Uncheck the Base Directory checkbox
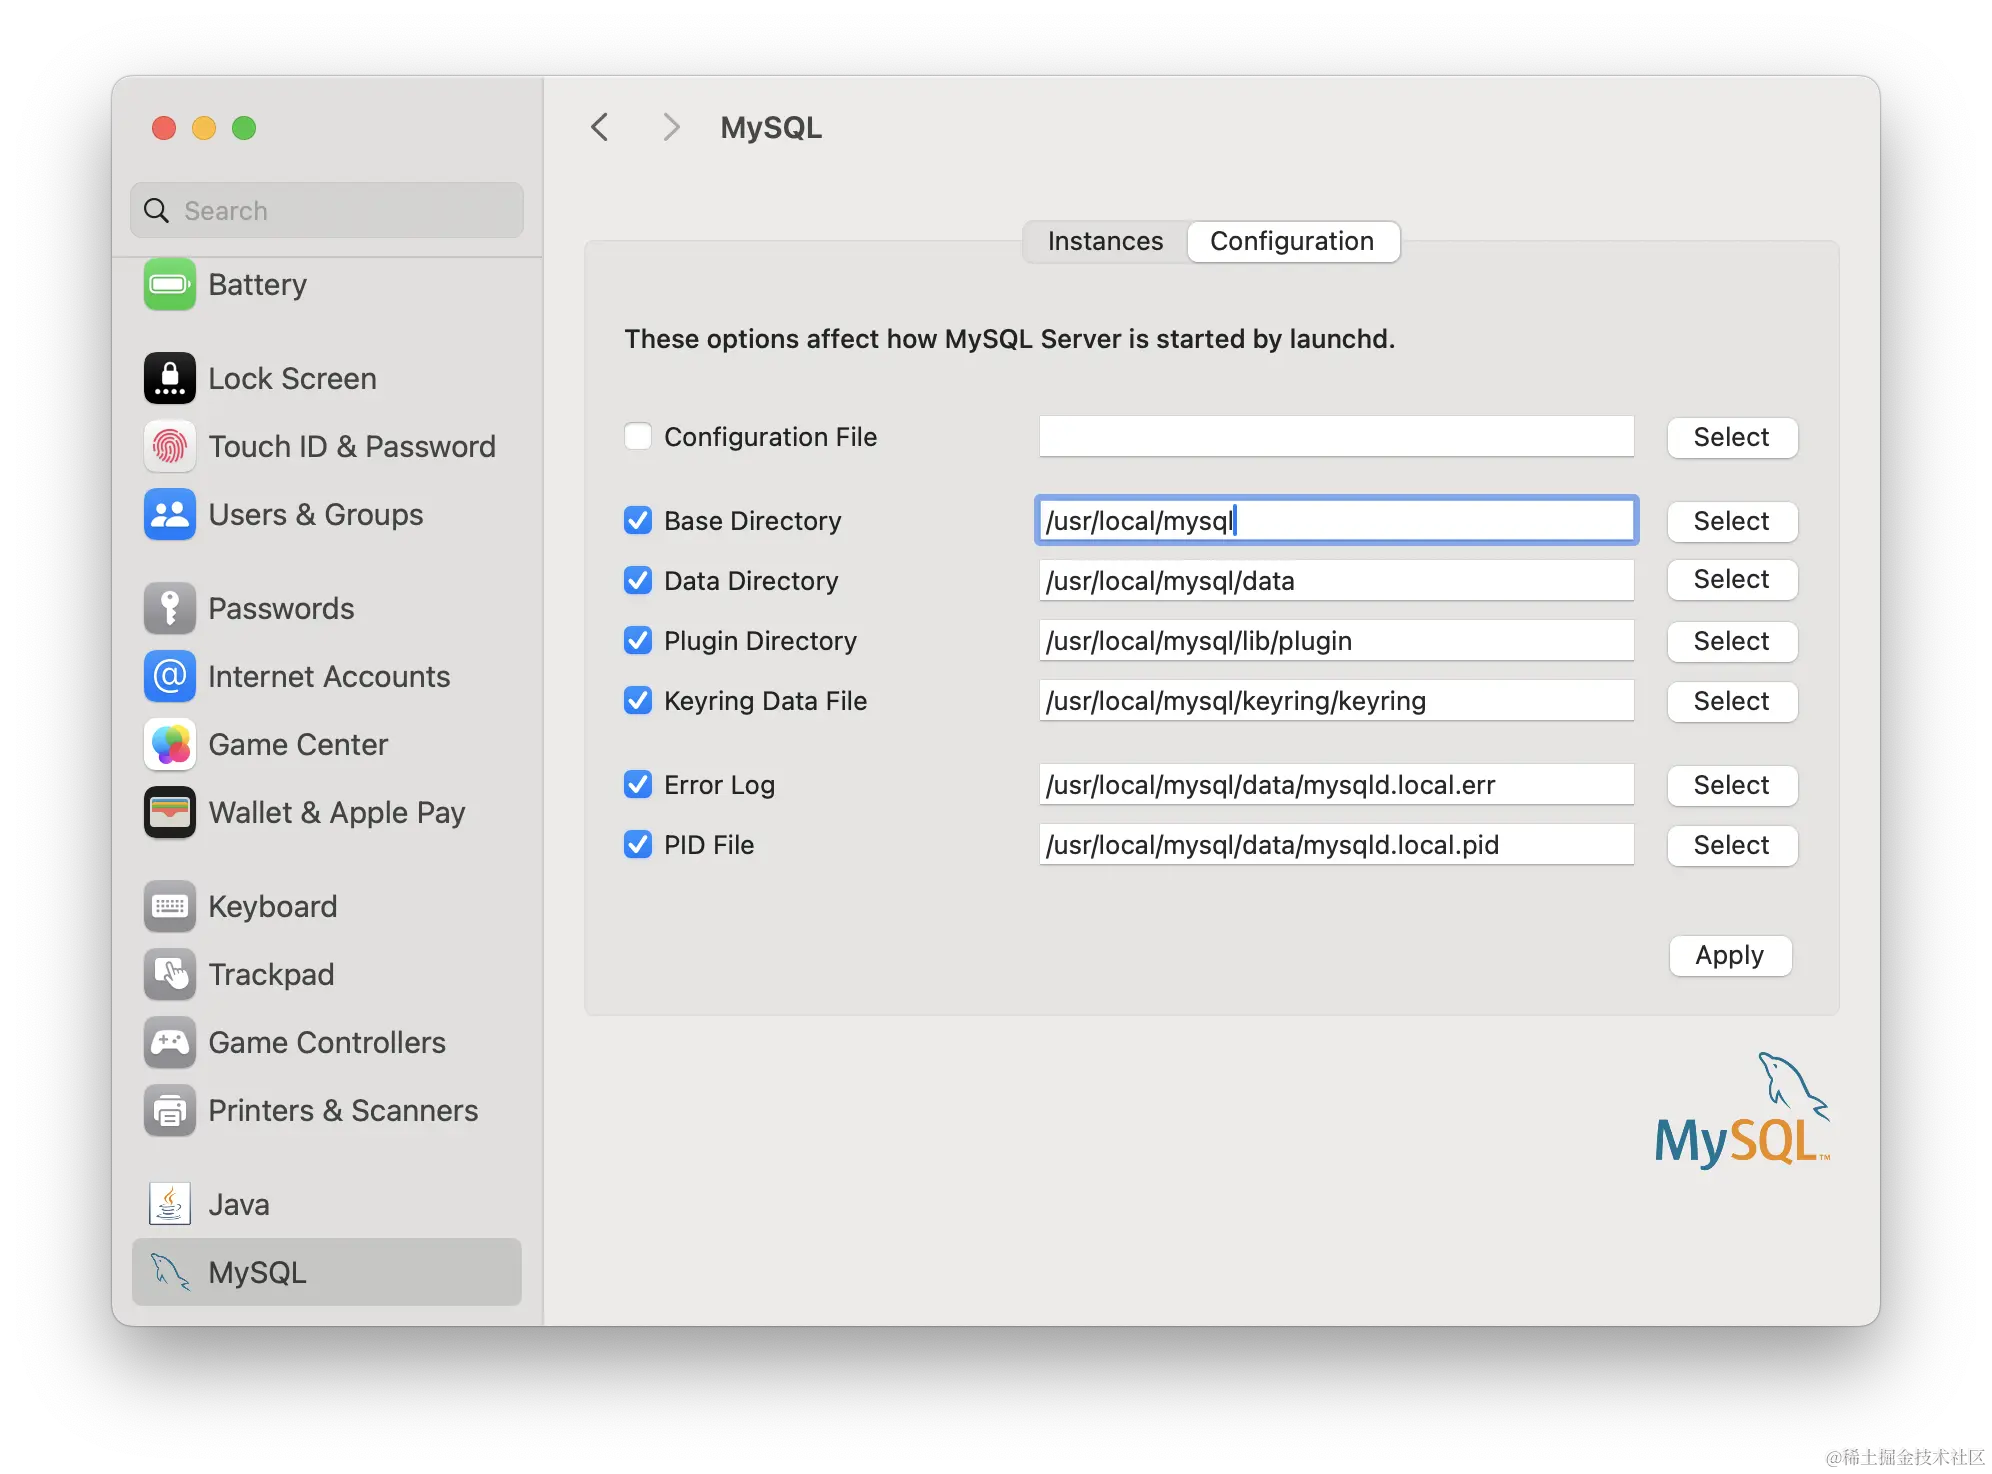 click(x=638, y=521)
